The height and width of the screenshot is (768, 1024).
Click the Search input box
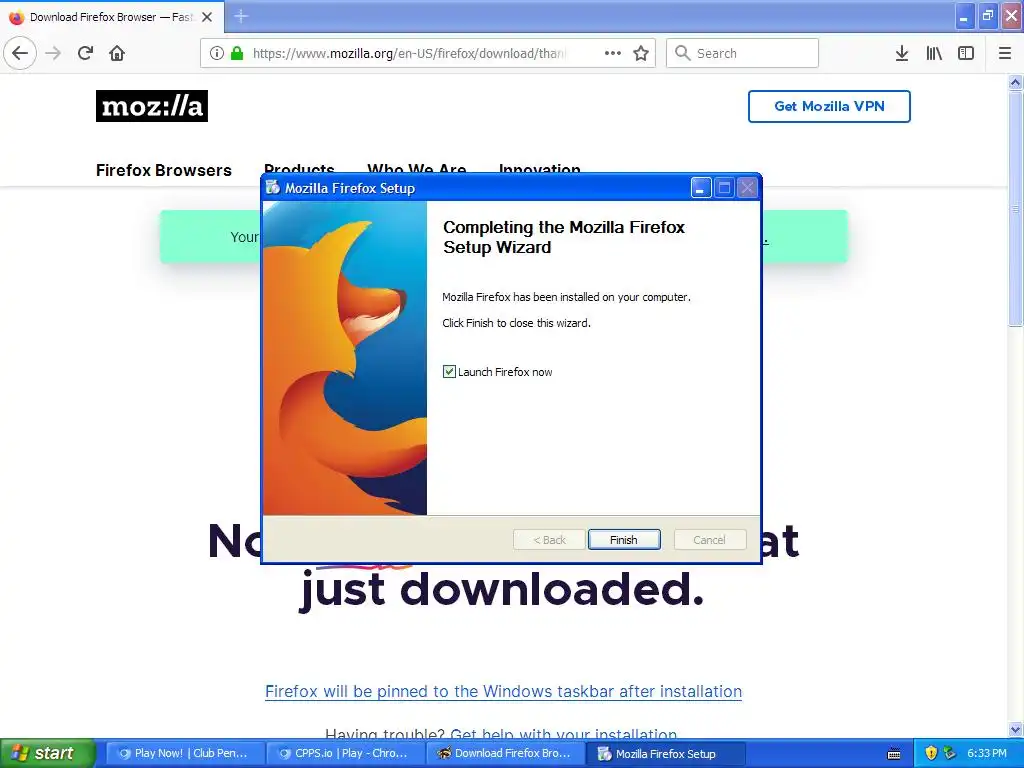742,53
